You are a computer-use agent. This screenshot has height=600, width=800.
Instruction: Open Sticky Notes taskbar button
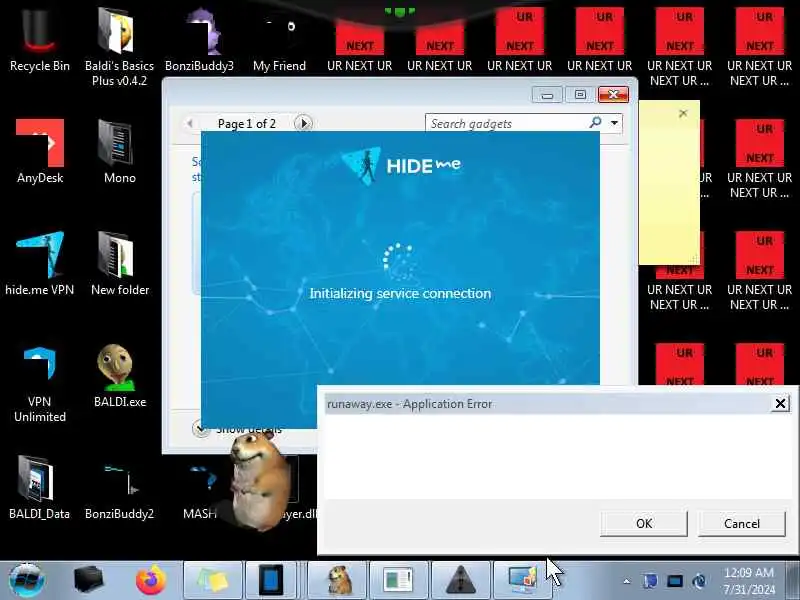(x=213, y=580)
